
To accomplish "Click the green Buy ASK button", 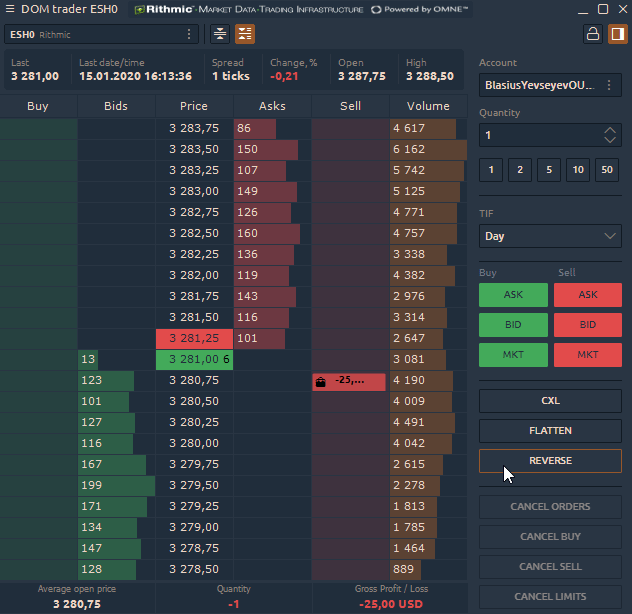I will [x=513, y=295].
